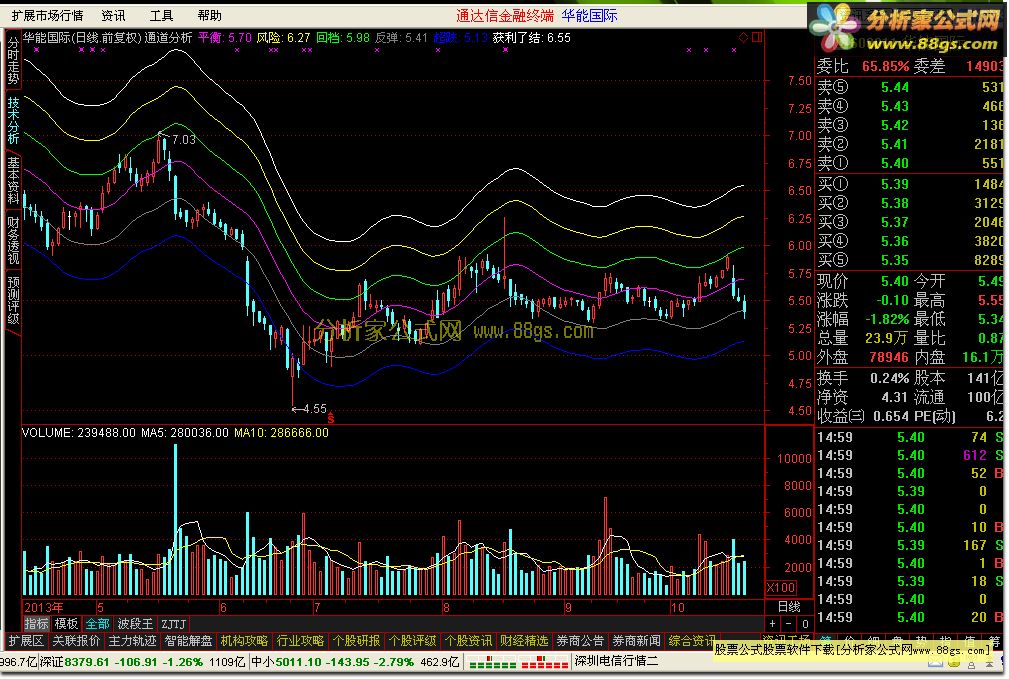Click the 日线 period selector
The width and height of the screenshot is (1009, 679).
[789, 607]
